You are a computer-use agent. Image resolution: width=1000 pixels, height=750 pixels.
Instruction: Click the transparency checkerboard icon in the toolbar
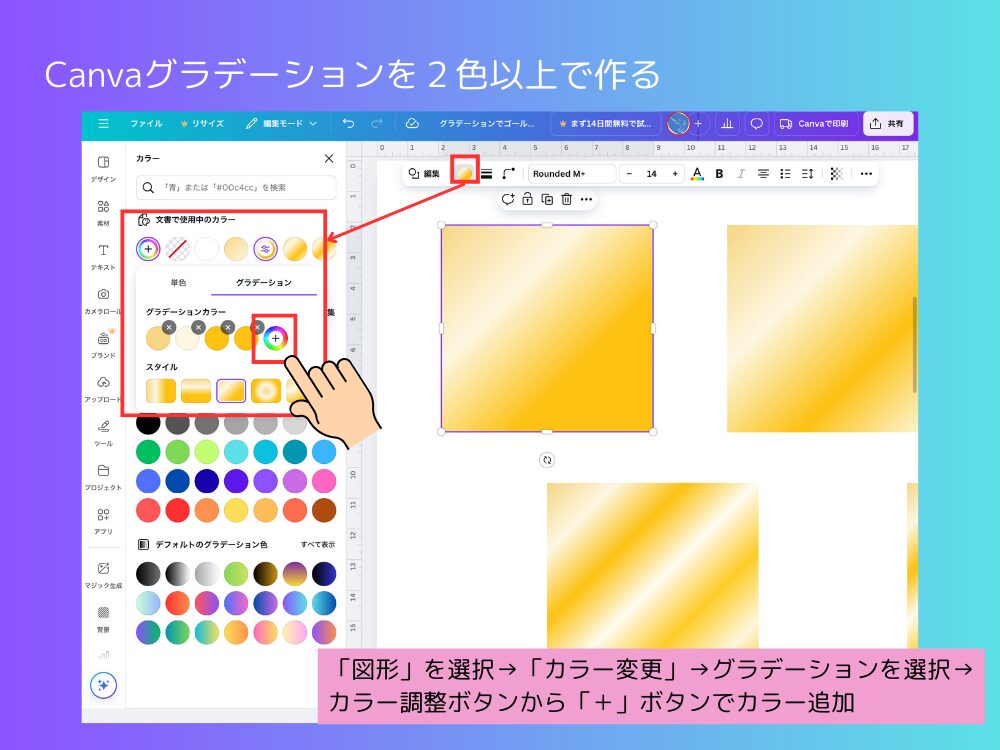point(835,174)
